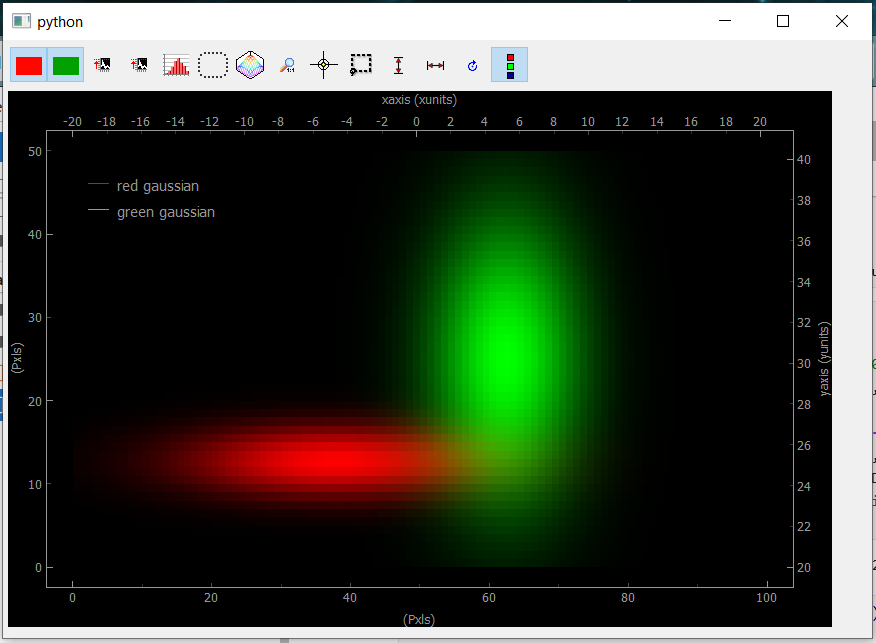Image resolution: width=876 pixels, height=643 pixels.
Task: Click the zoom 1:1 magnifier icon
Action: (287, 65)
